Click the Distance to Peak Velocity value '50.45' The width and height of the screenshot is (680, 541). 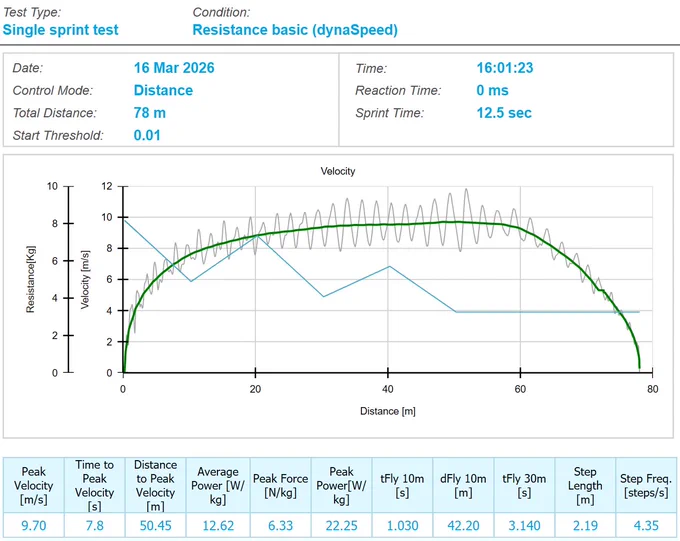point(156,526)
